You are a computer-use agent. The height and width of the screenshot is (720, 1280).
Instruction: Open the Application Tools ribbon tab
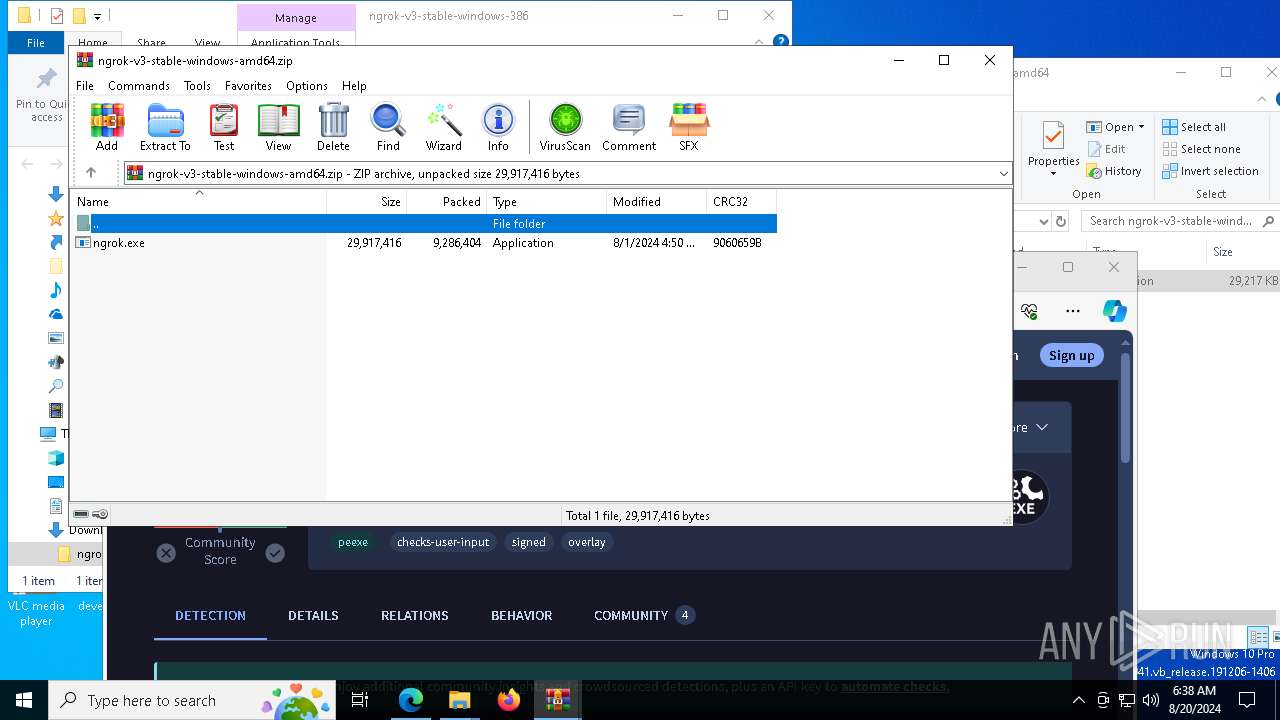pos(296,41)
